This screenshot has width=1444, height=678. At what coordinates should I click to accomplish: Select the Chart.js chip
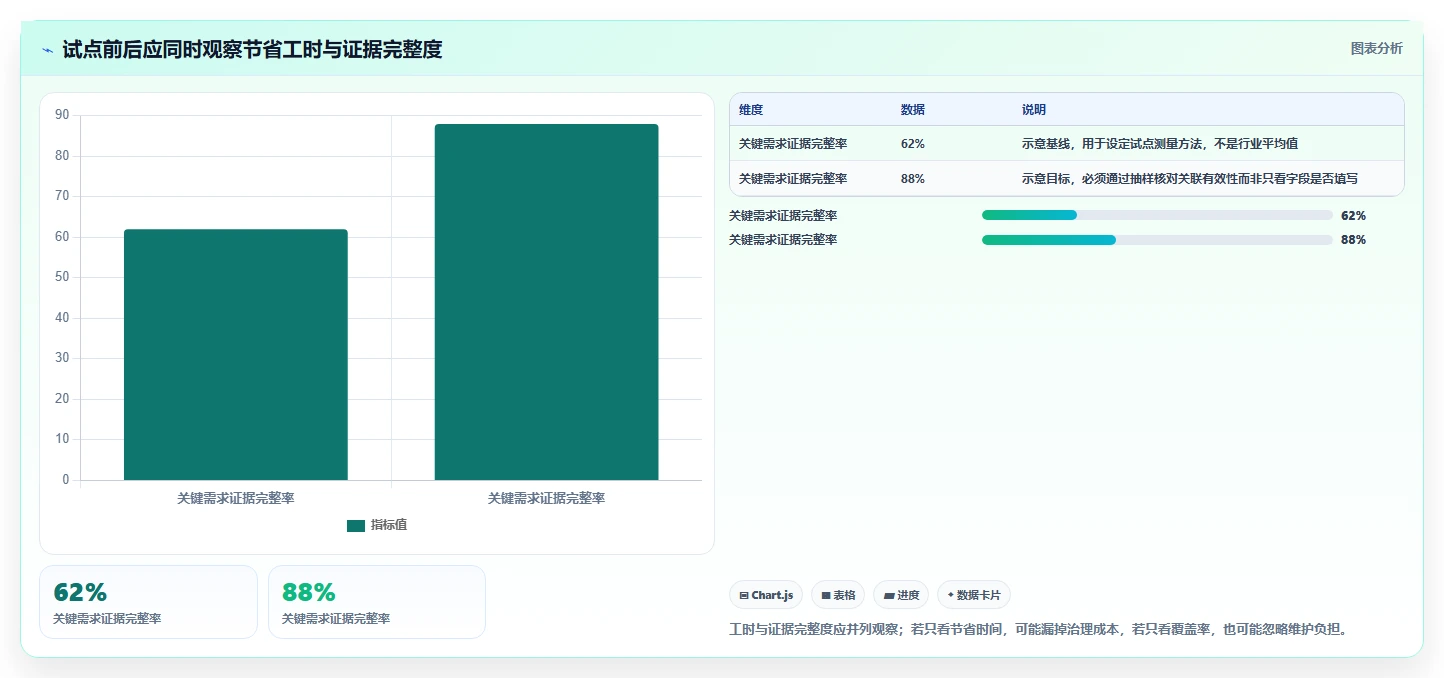[x=766, y=595]
